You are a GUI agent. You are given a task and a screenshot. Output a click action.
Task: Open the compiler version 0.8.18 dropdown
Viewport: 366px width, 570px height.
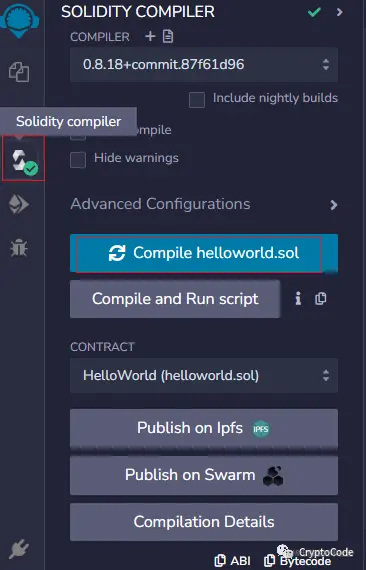point(204,65)
